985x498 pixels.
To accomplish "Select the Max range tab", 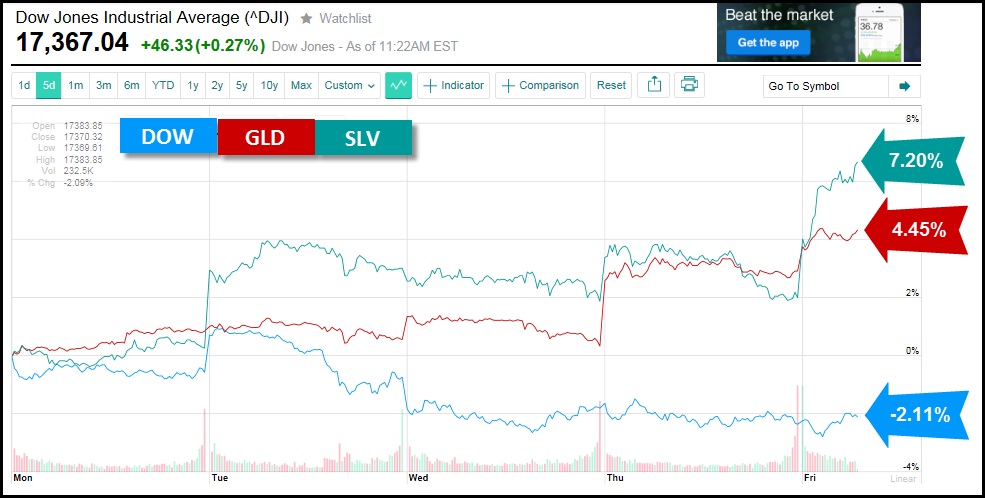I will [x=300, y=86].
